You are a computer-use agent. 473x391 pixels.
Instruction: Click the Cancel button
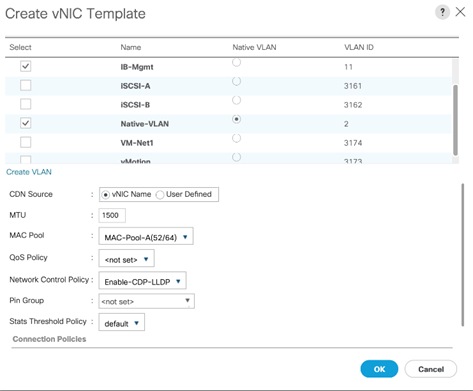coord(431,369)
